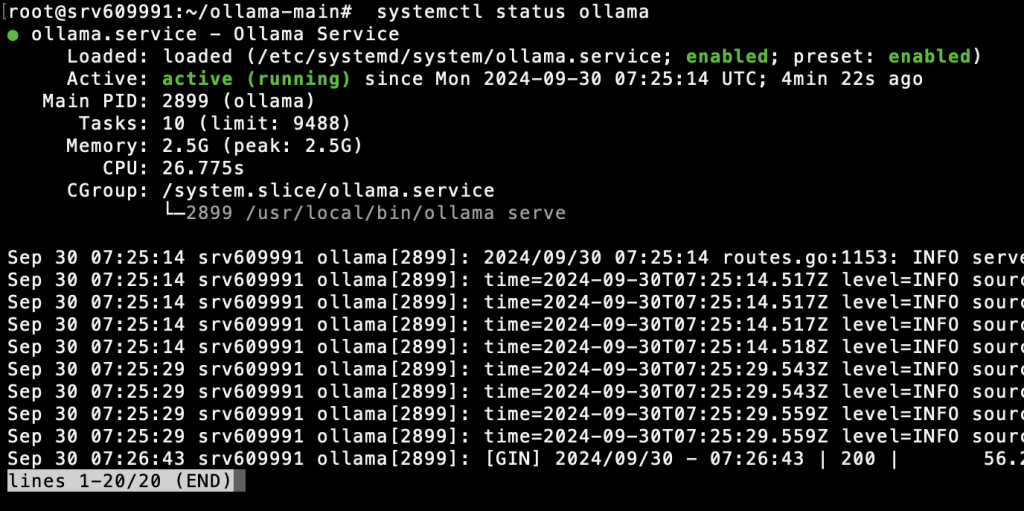Click the tree branch glyph before 2899
Screen dimensions: 1024x511
175,213
